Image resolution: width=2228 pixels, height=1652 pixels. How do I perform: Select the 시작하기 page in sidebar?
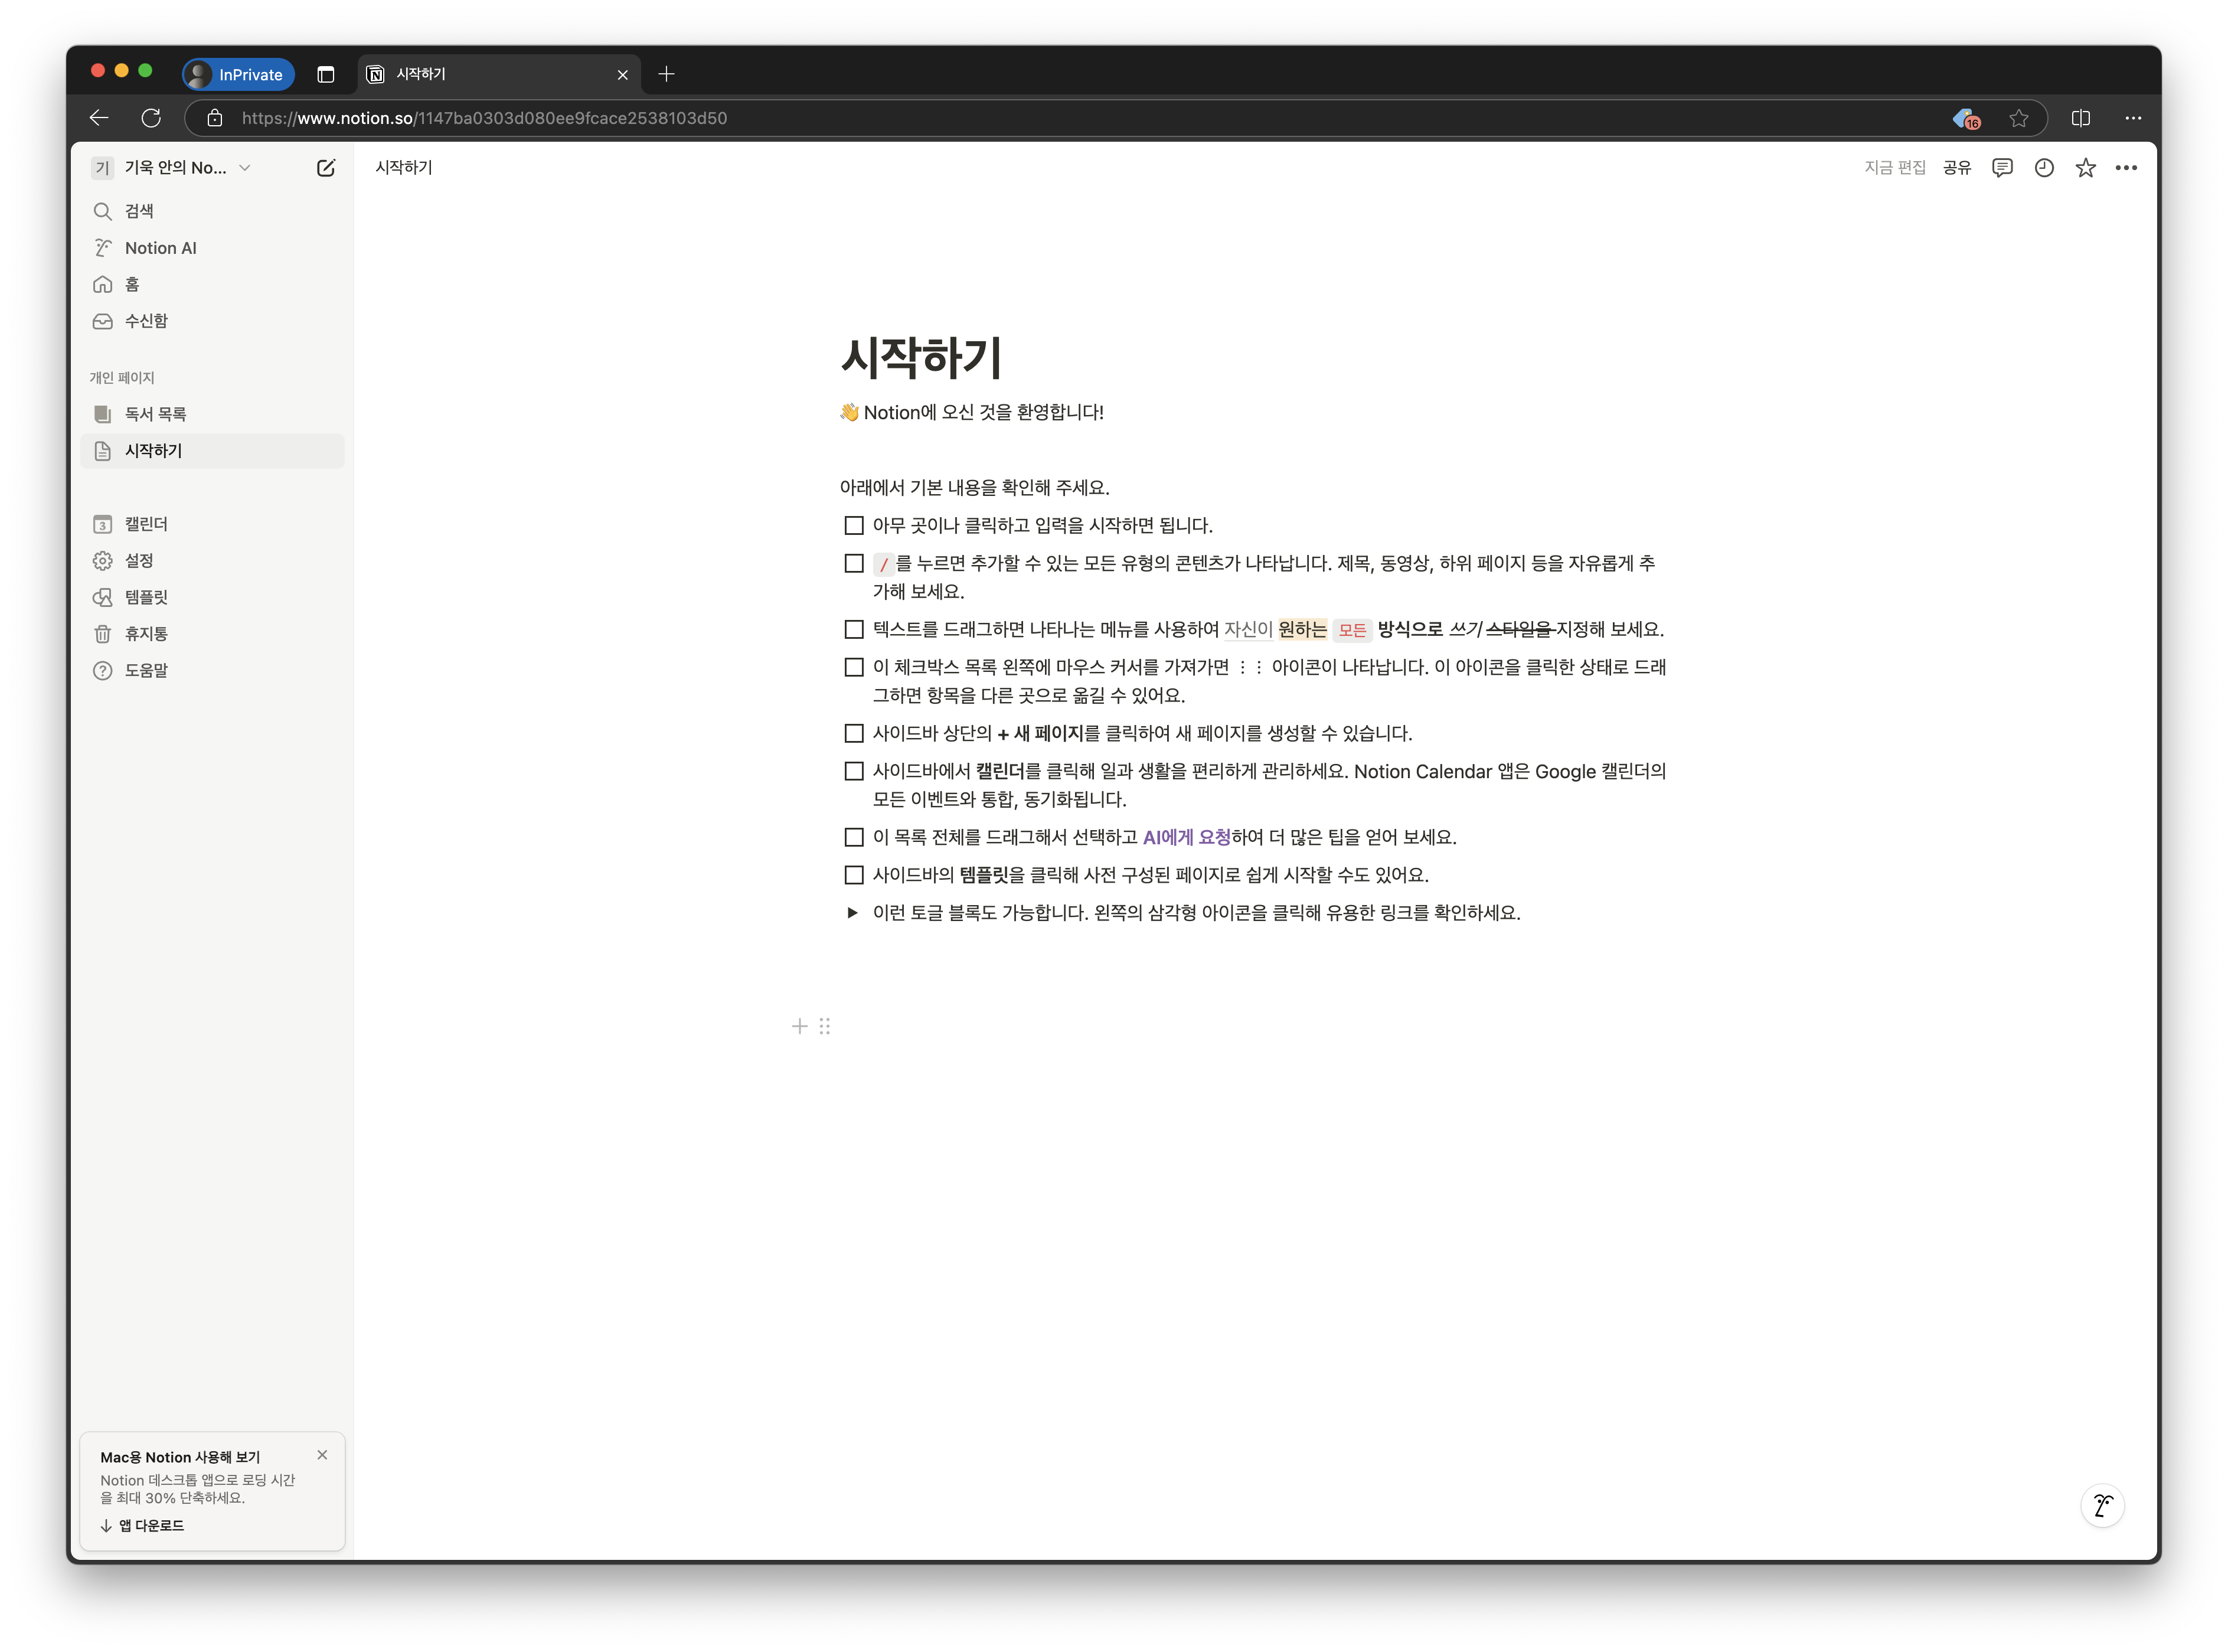click(212, 451)
